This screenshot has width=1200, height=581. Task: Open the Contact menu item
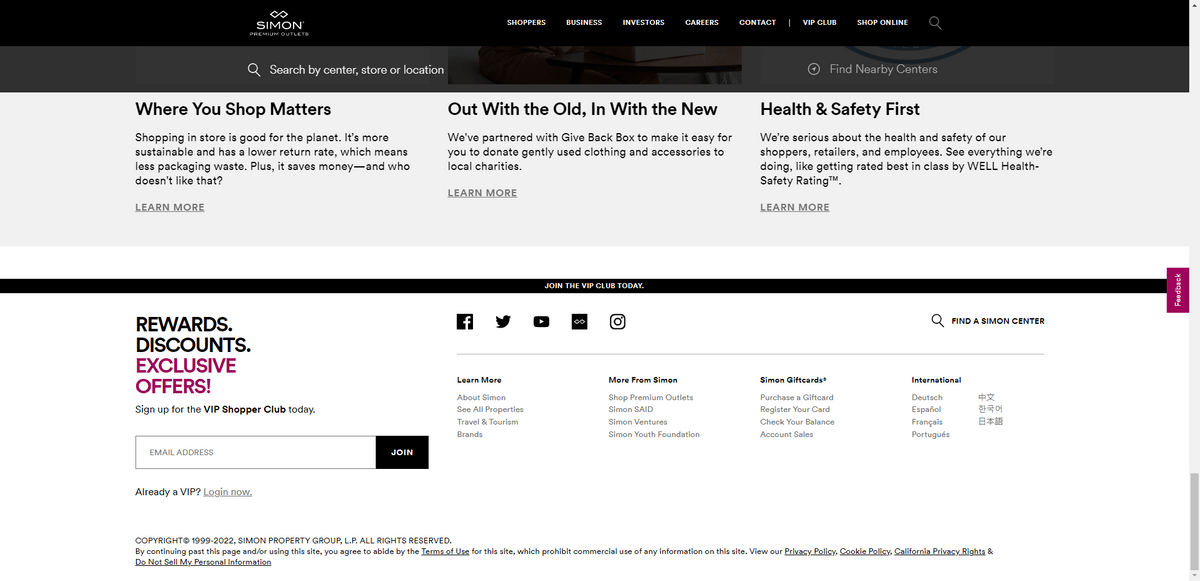click(757, 22)
